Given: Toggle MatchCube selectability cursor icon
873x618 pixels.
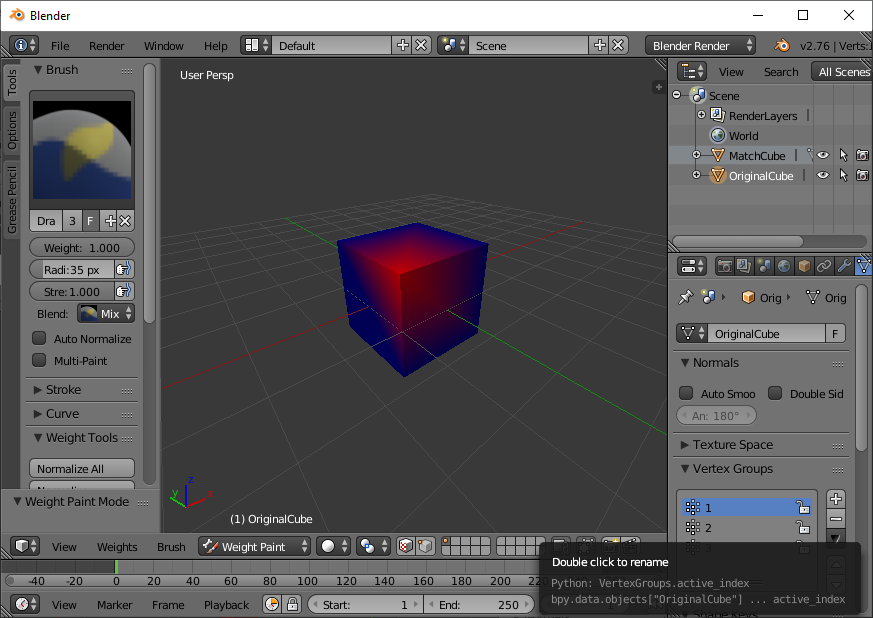Looking at the screenshot, I should pyautogui.click(x=843, y=155).
